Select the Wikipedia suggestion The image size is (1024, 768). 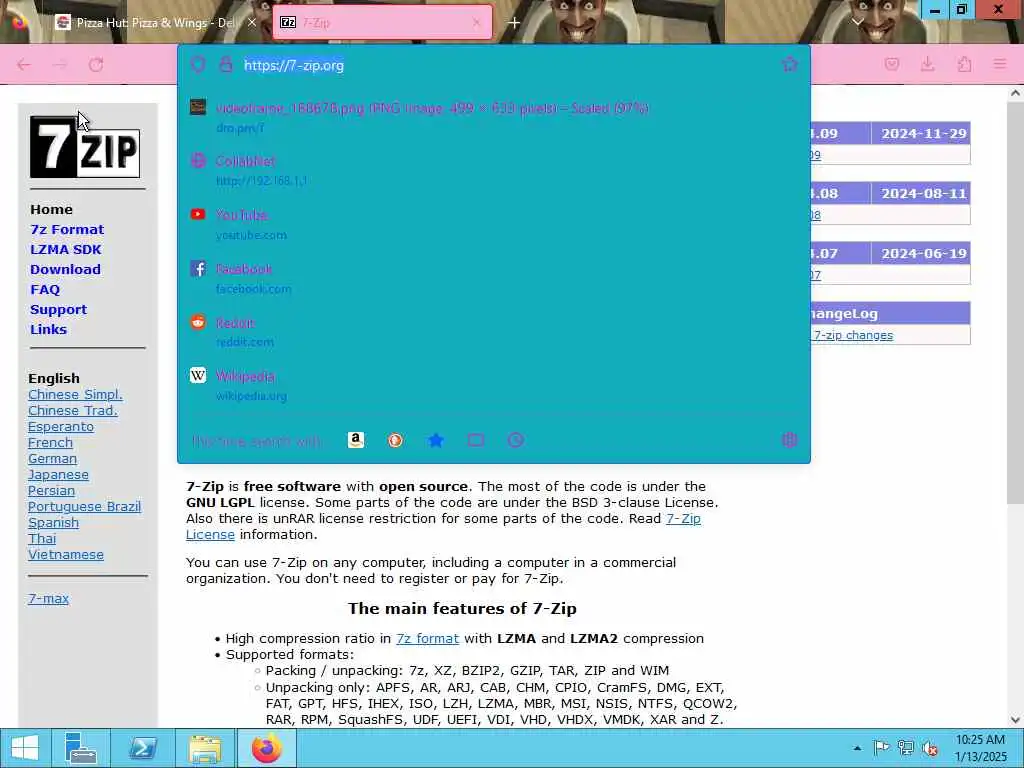click(494, 385)
